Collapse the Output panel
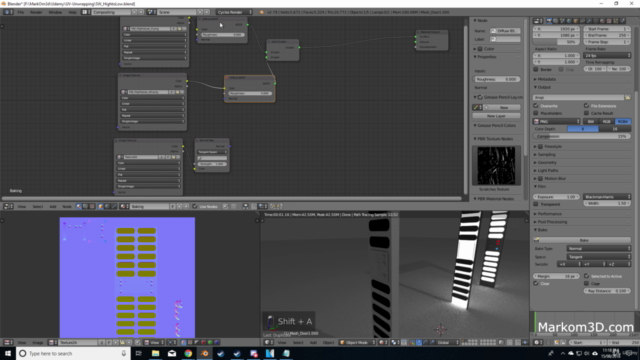The height and width of the screenshot is (360, 640). click(543, 87)
